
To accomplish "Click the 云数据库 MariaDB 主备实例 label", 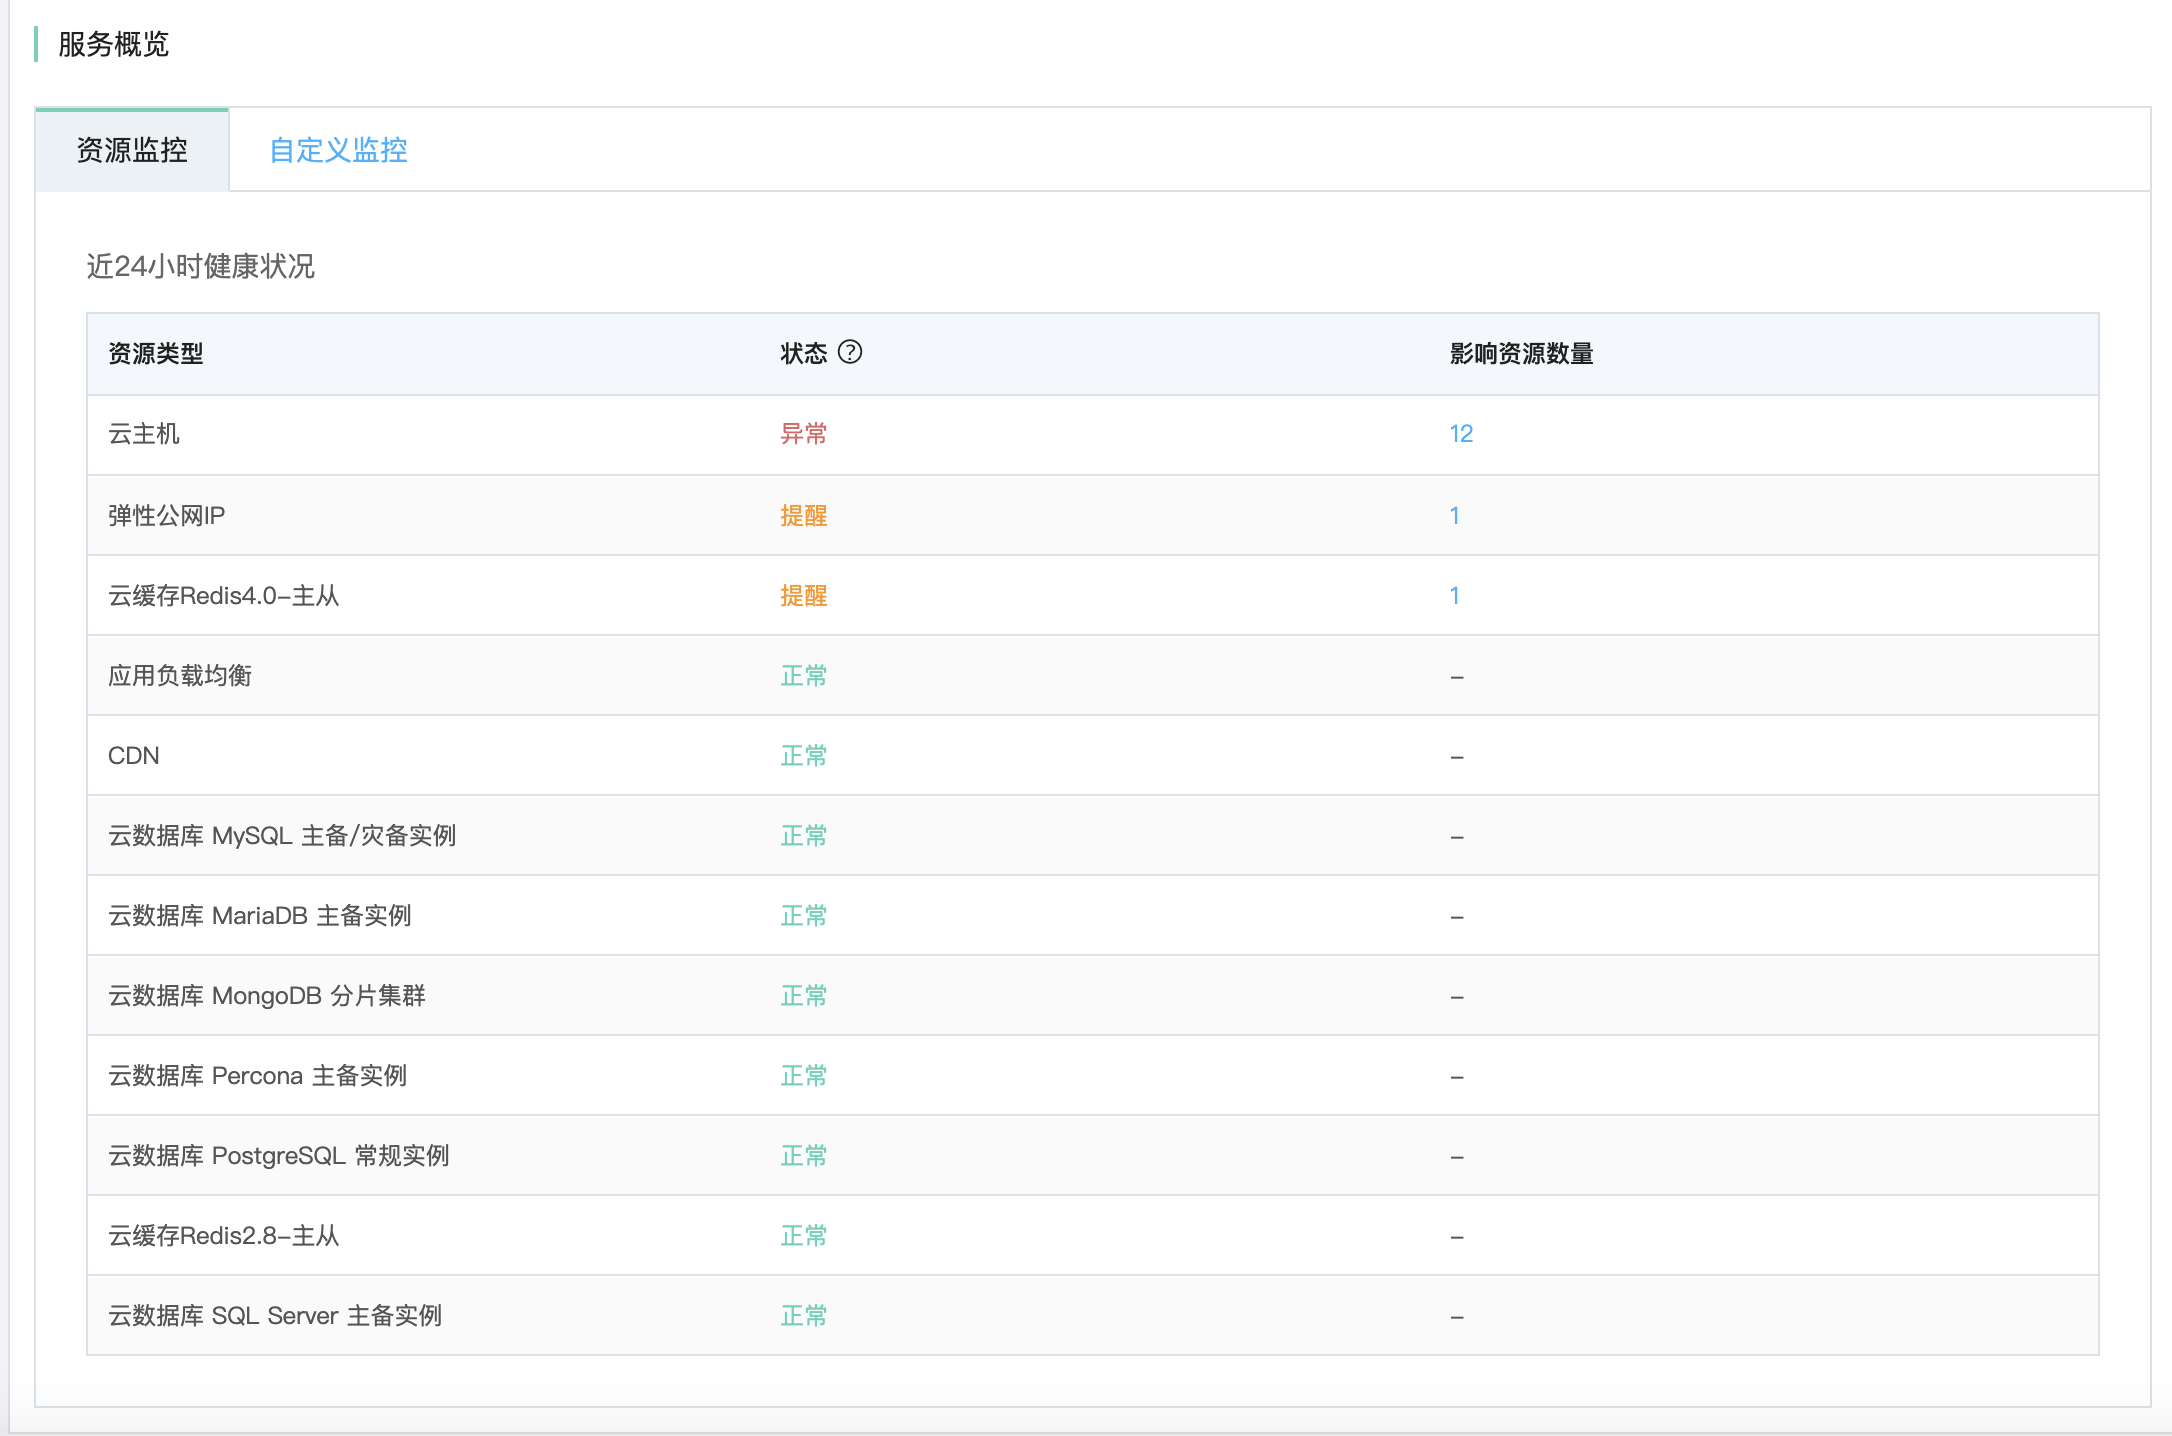I will point(260,916).
